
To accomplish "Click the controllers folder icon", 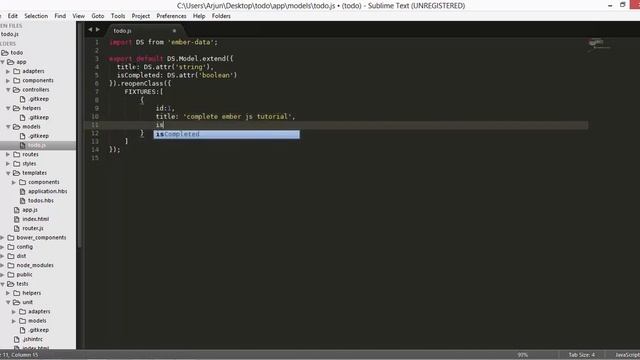I will (16, 89).
